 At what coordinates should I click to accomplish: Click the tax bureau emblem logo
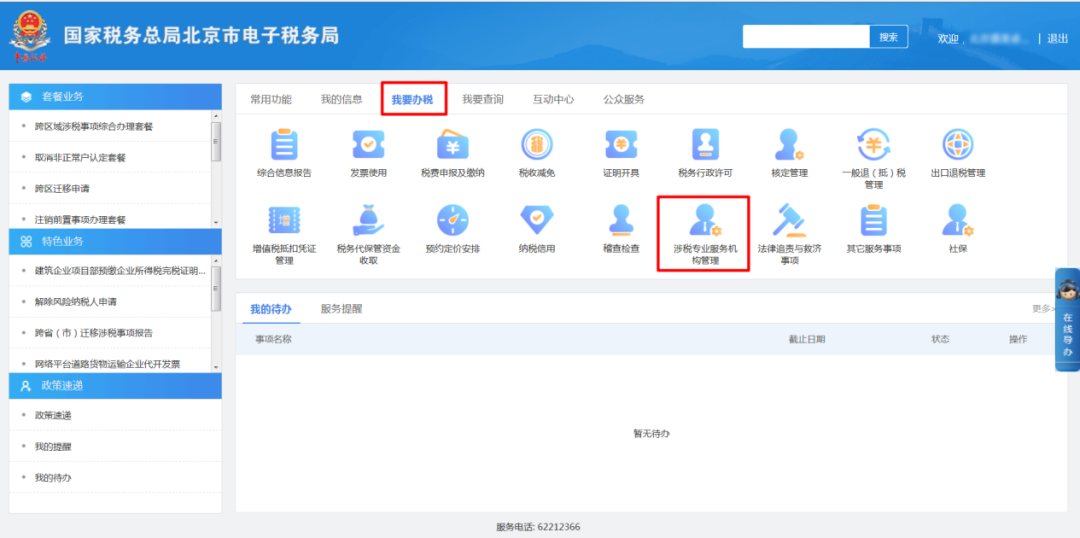pos(30,37)
